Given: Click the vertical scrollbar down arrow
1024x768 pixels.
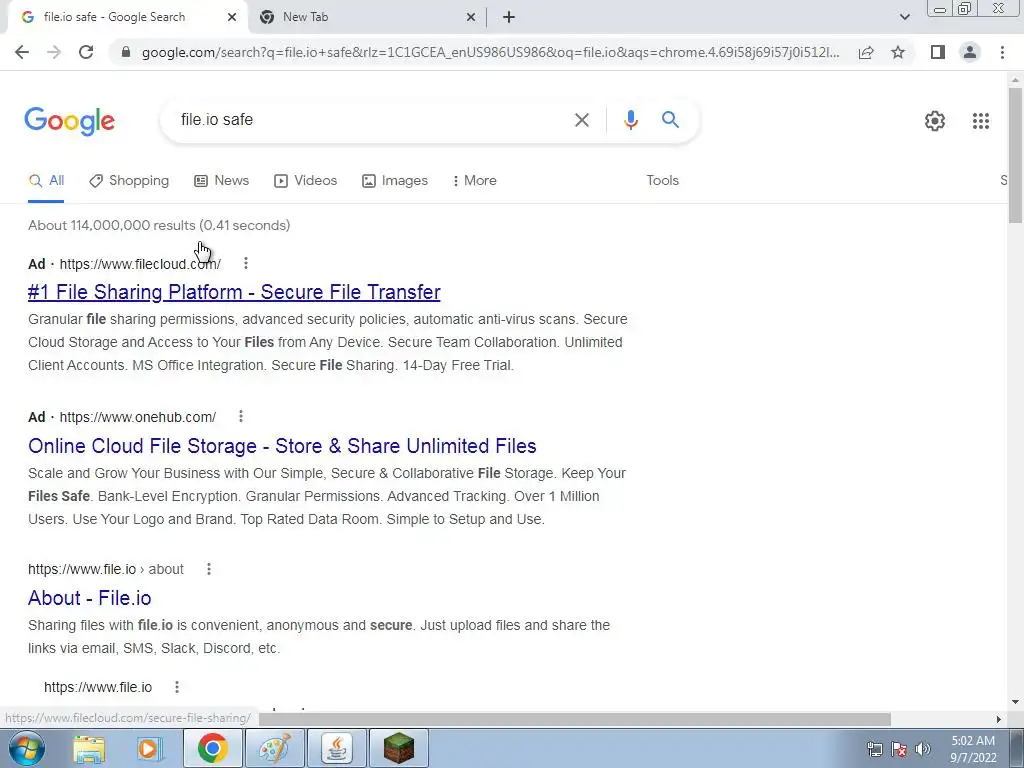Looking at the screenshot, I should 1015,703.
